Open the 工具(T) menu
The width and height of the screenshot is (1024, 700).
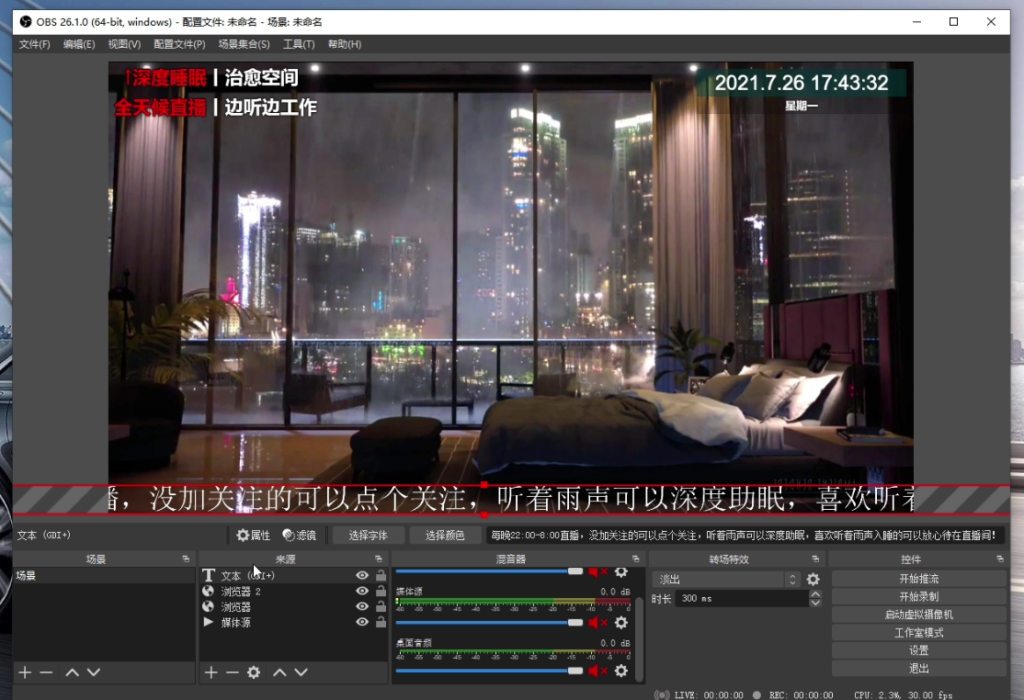[298, 44]
